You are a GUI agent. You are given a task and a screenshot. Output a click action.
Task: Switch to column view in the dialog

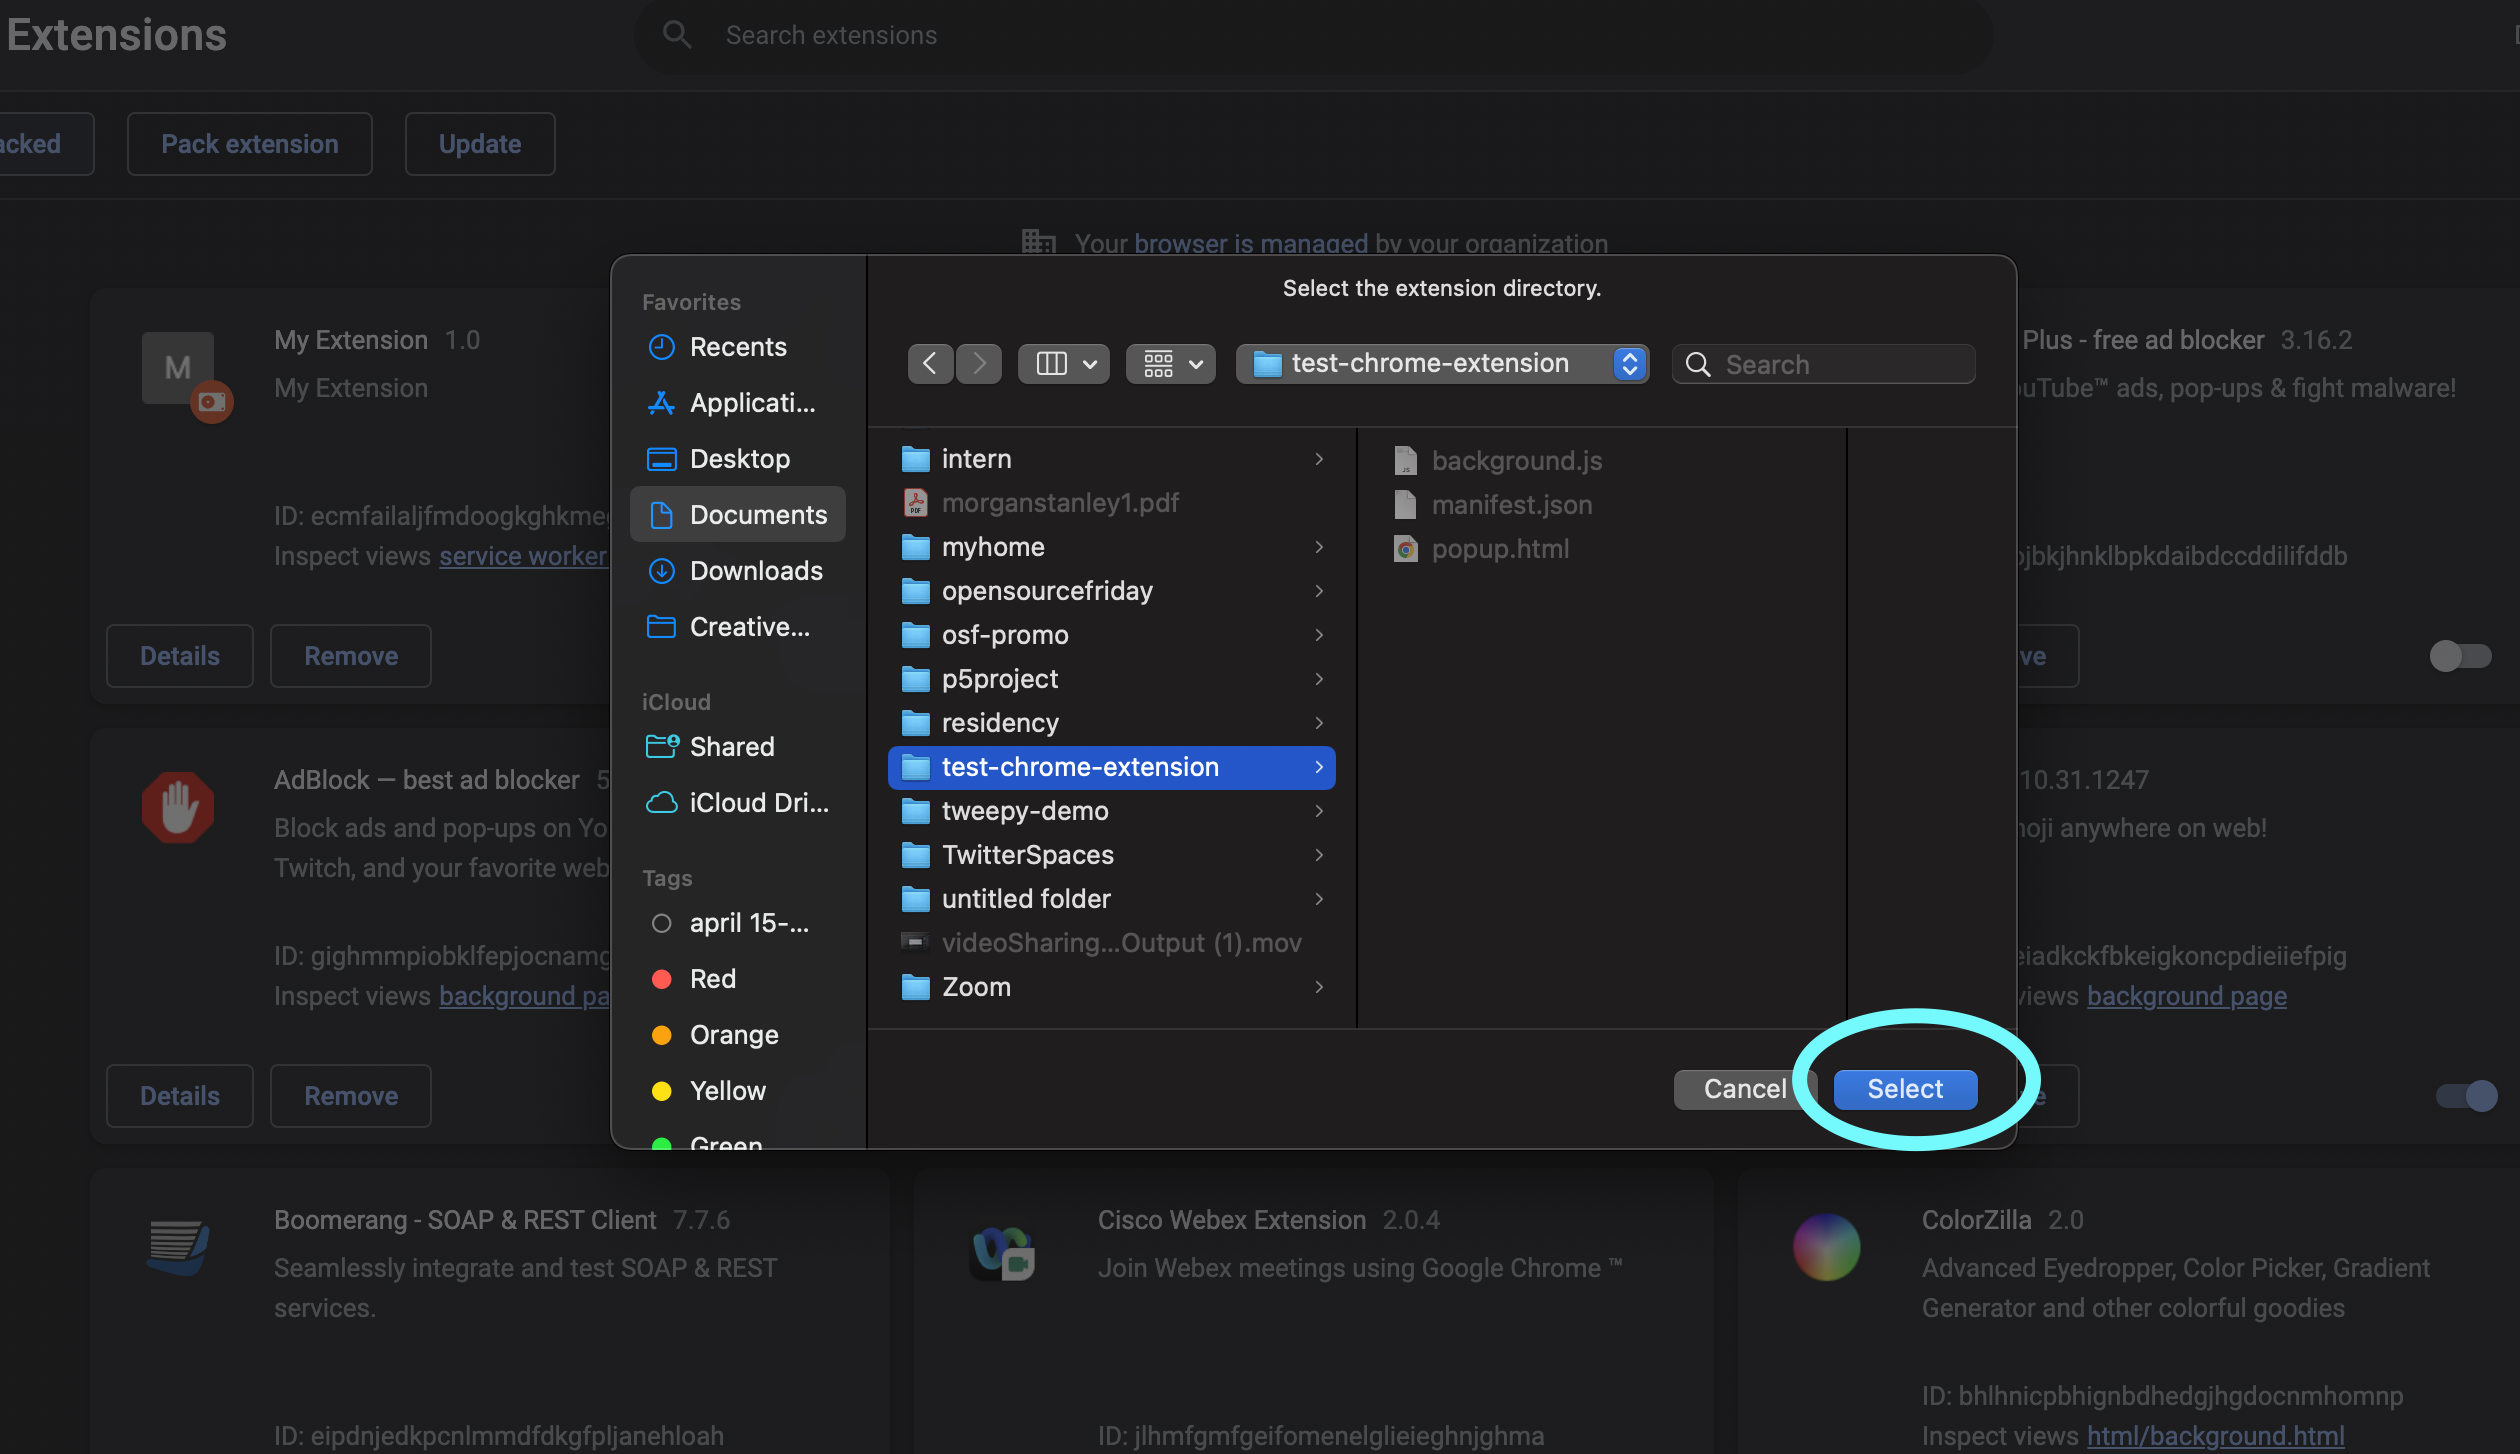pos(1054,363)
